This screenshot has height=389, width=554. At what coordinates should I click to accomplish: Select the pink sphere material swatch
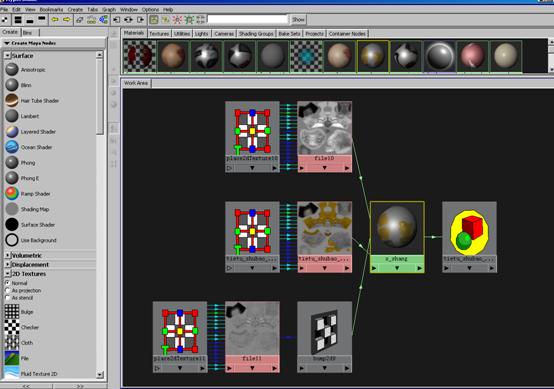pyautogui.click(x=472, y=57)
